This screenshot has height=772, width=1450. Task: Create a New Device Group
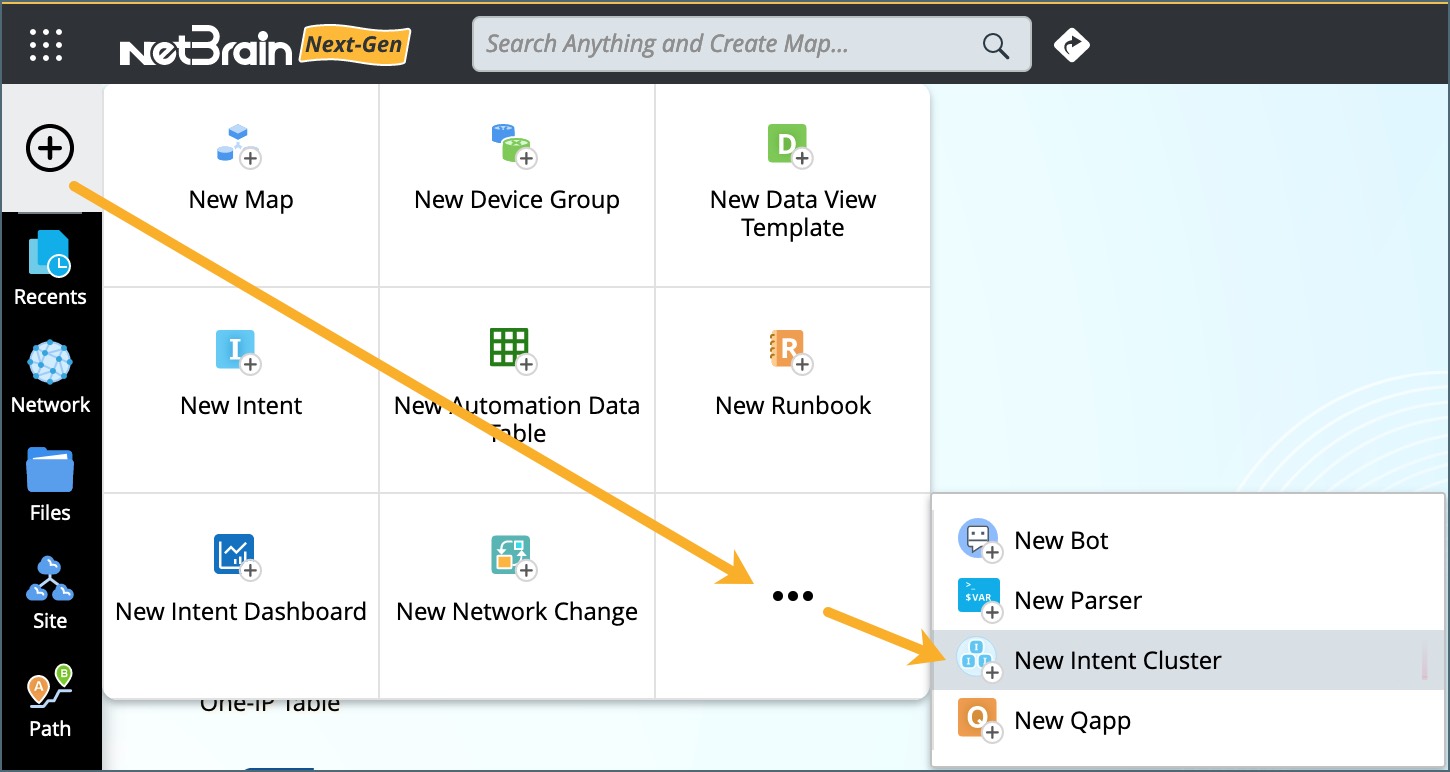[x=517, y=169]
